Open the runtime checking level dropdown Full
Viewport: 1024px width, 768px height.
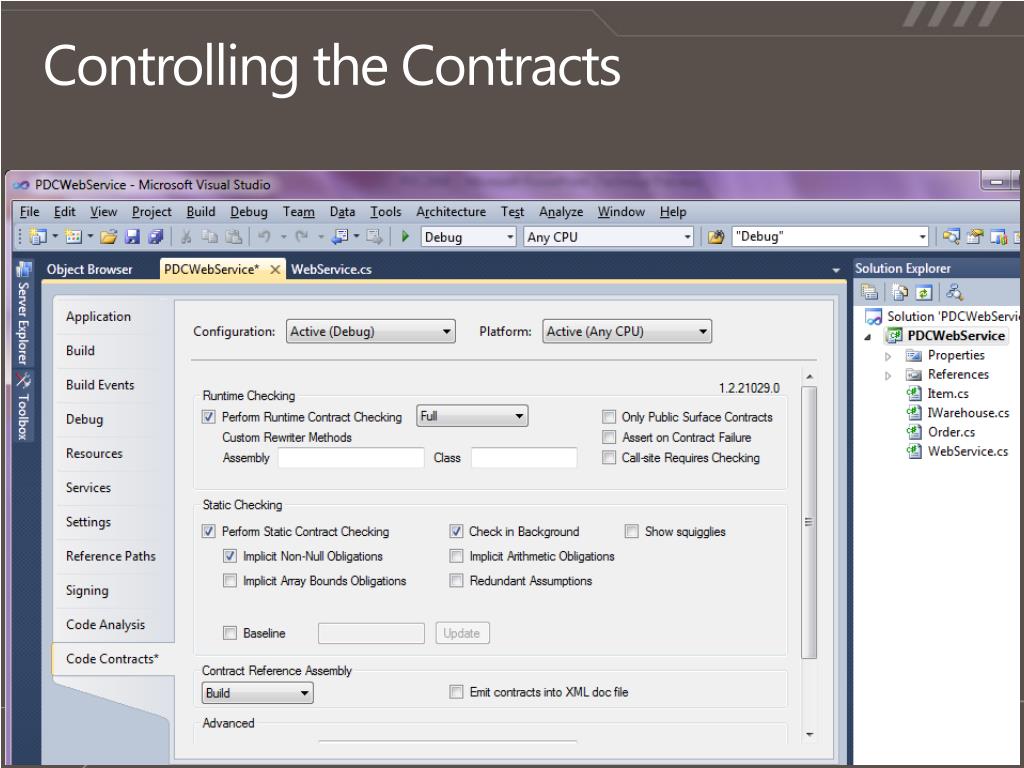tap(472, 416)
